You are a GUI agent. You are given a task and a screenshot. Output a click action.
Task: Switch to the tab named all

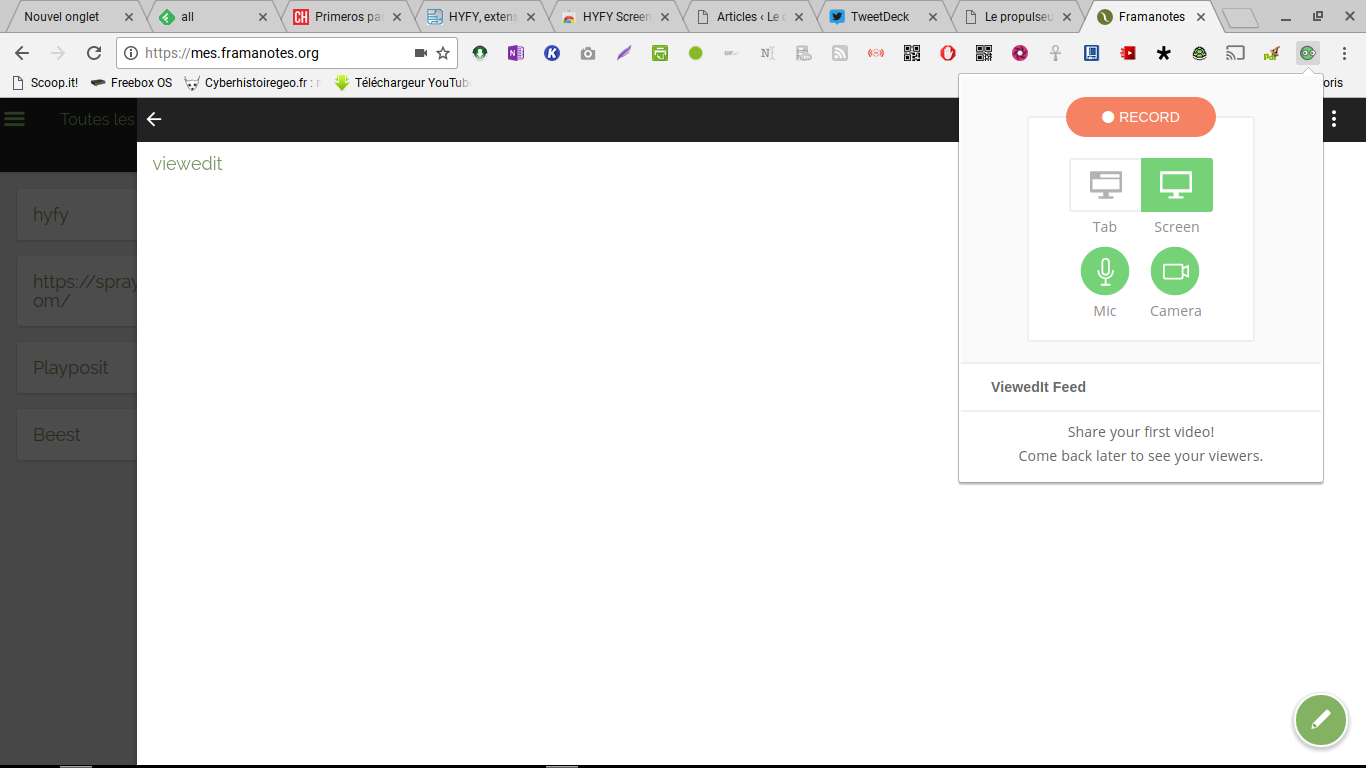(210, 17)
